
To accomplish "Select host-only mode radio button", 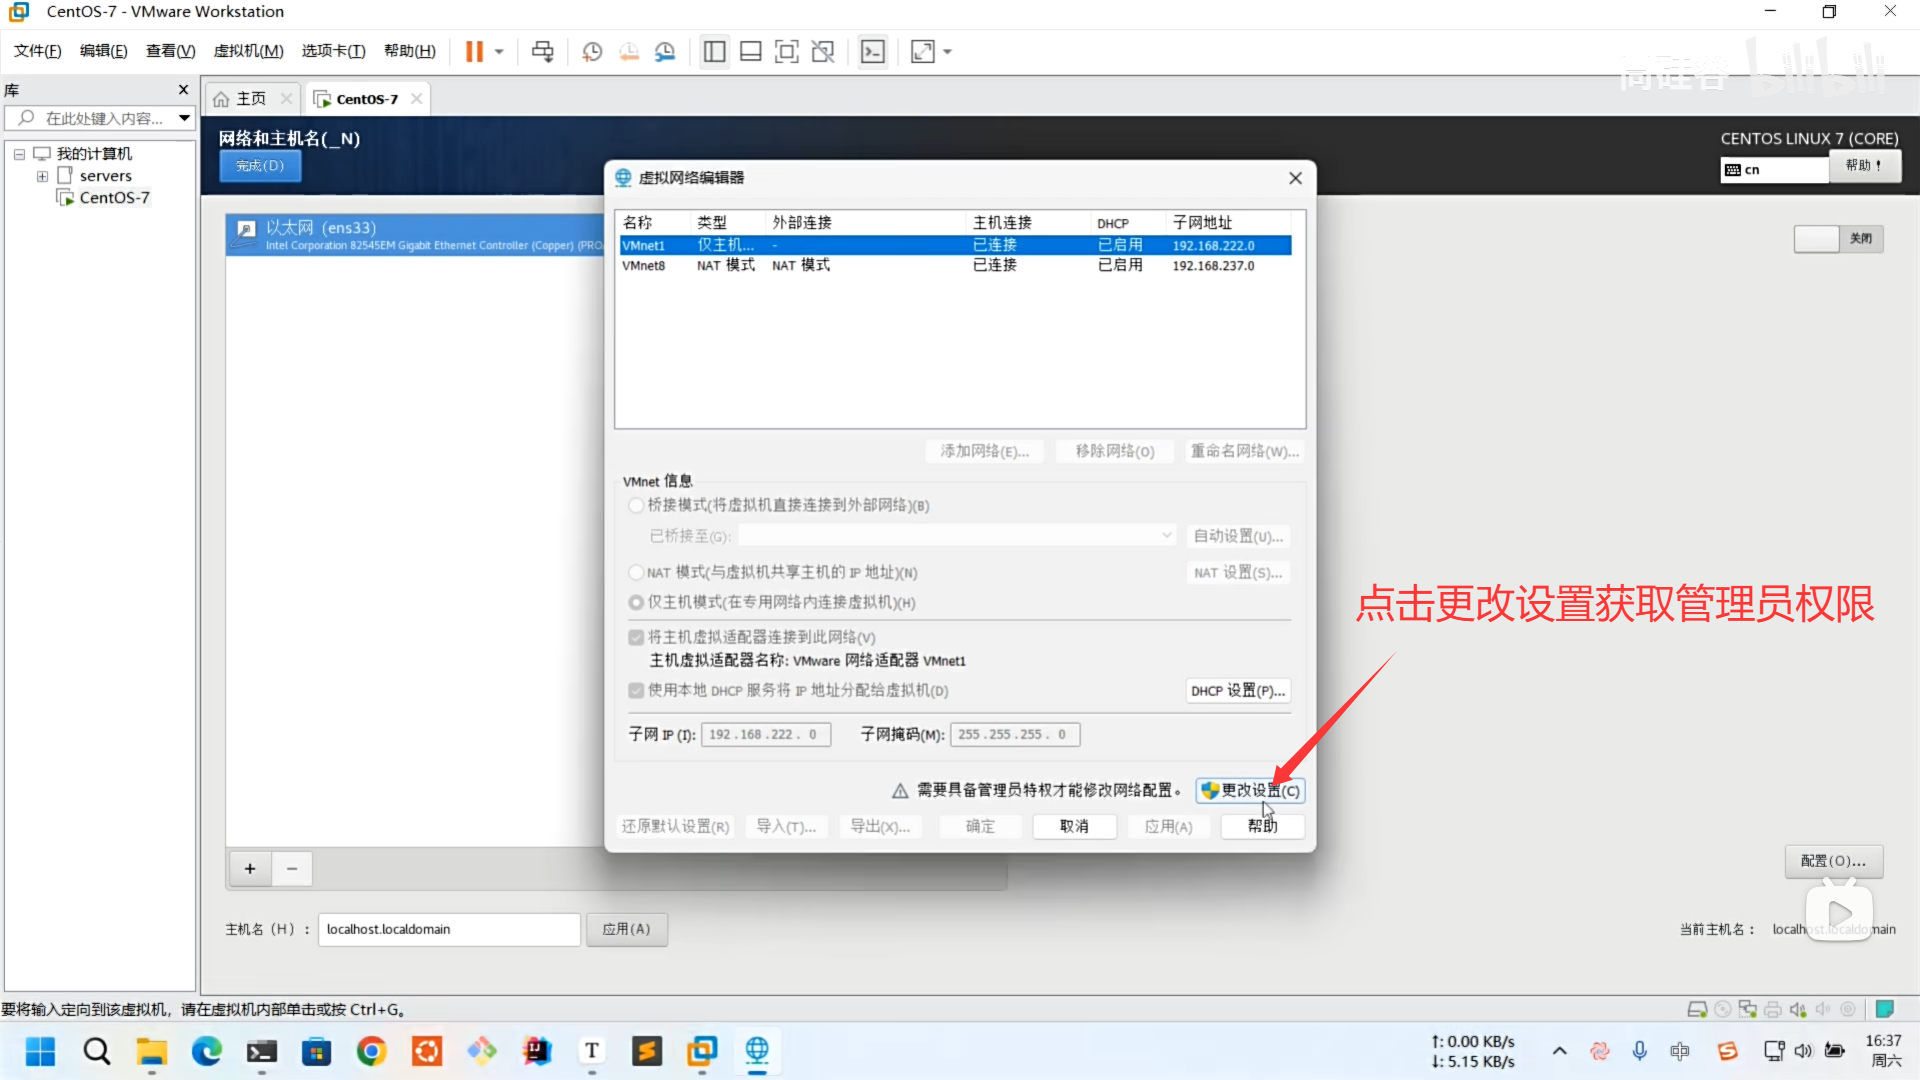I will 636,602.
